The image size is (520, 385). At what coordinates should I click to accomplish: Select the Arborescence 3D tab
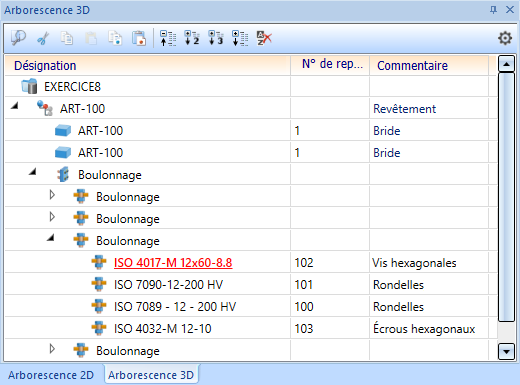point(151,375)
